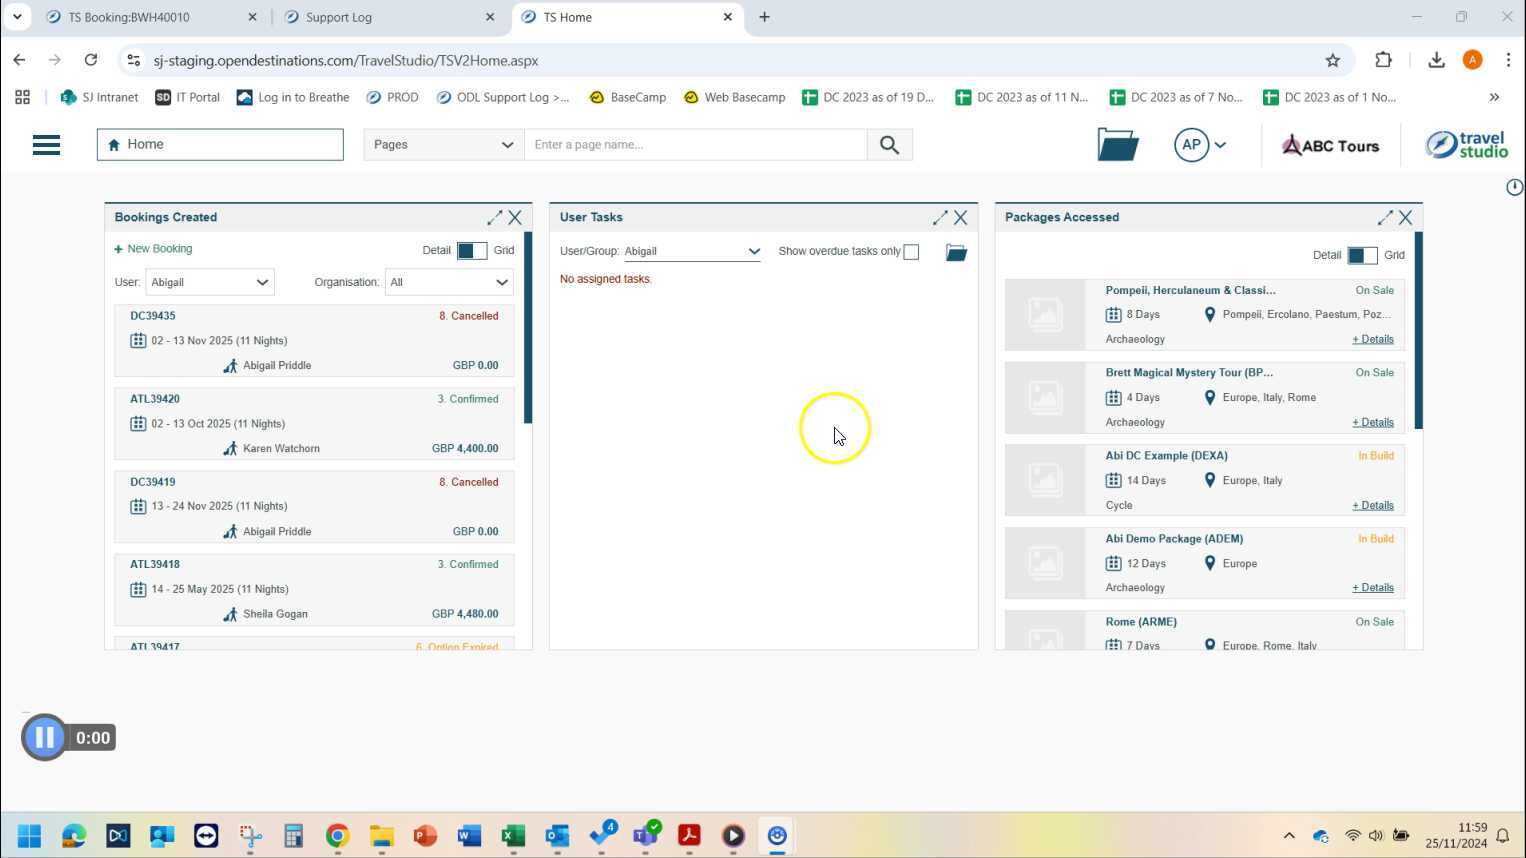The image size is (1526, 858).
Task: Open the tasks folder icon in User Tasks
Action: 956,252
